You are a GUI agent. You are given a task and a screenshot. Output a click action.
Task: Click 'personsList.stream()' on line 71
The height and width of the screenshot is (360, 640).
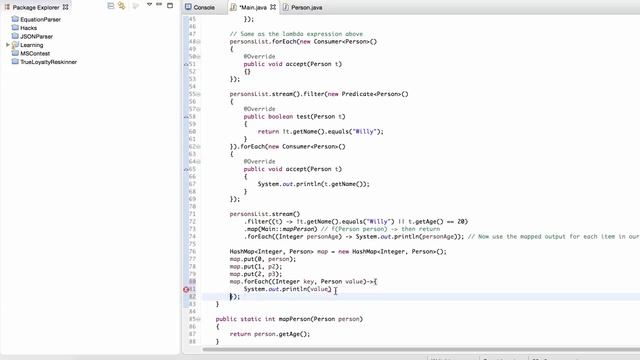[x=264, y=214]
